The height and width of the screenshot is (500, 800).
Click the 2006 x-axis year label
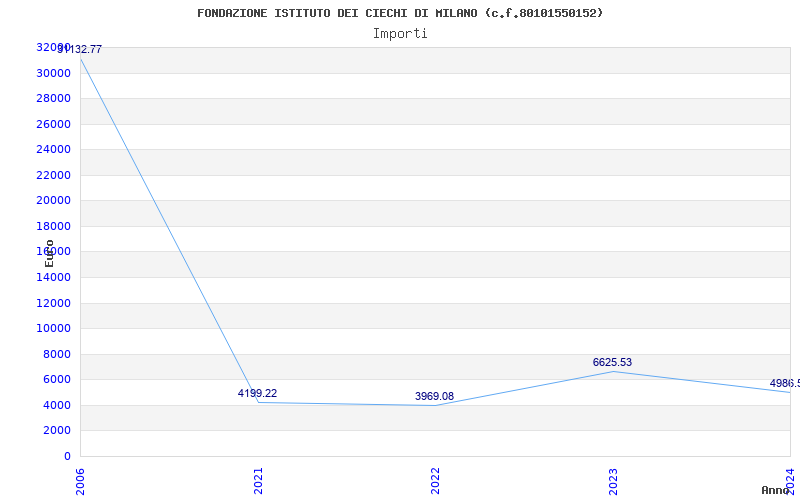80,482
